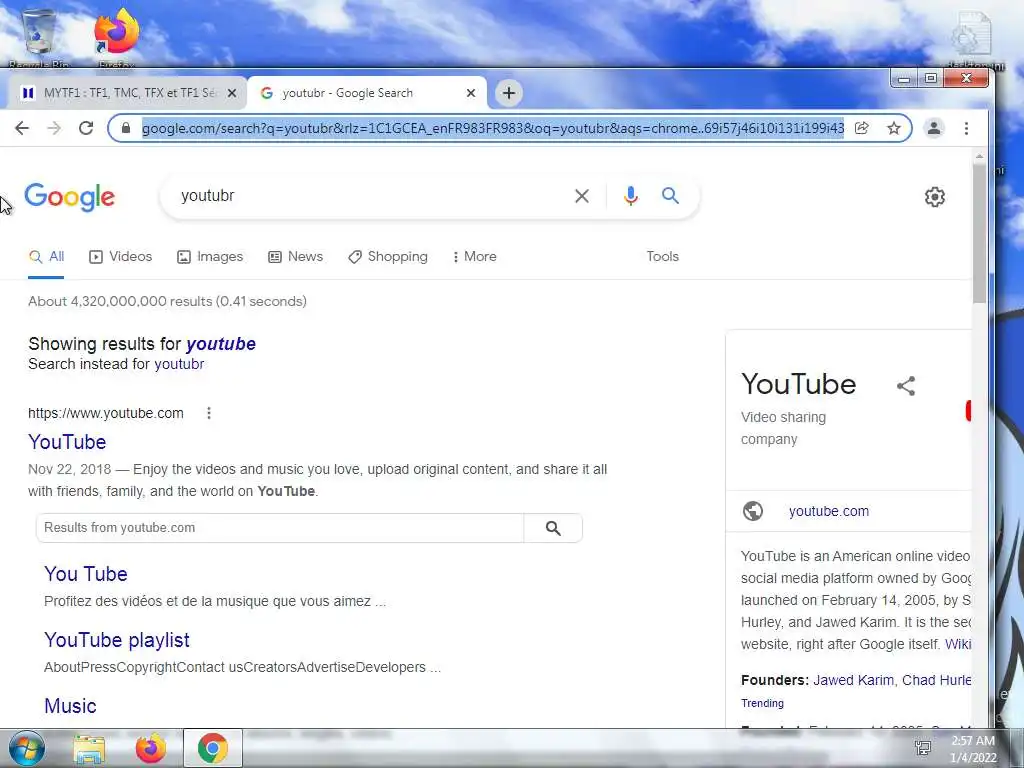Reload the current page

tap(86, 128)
